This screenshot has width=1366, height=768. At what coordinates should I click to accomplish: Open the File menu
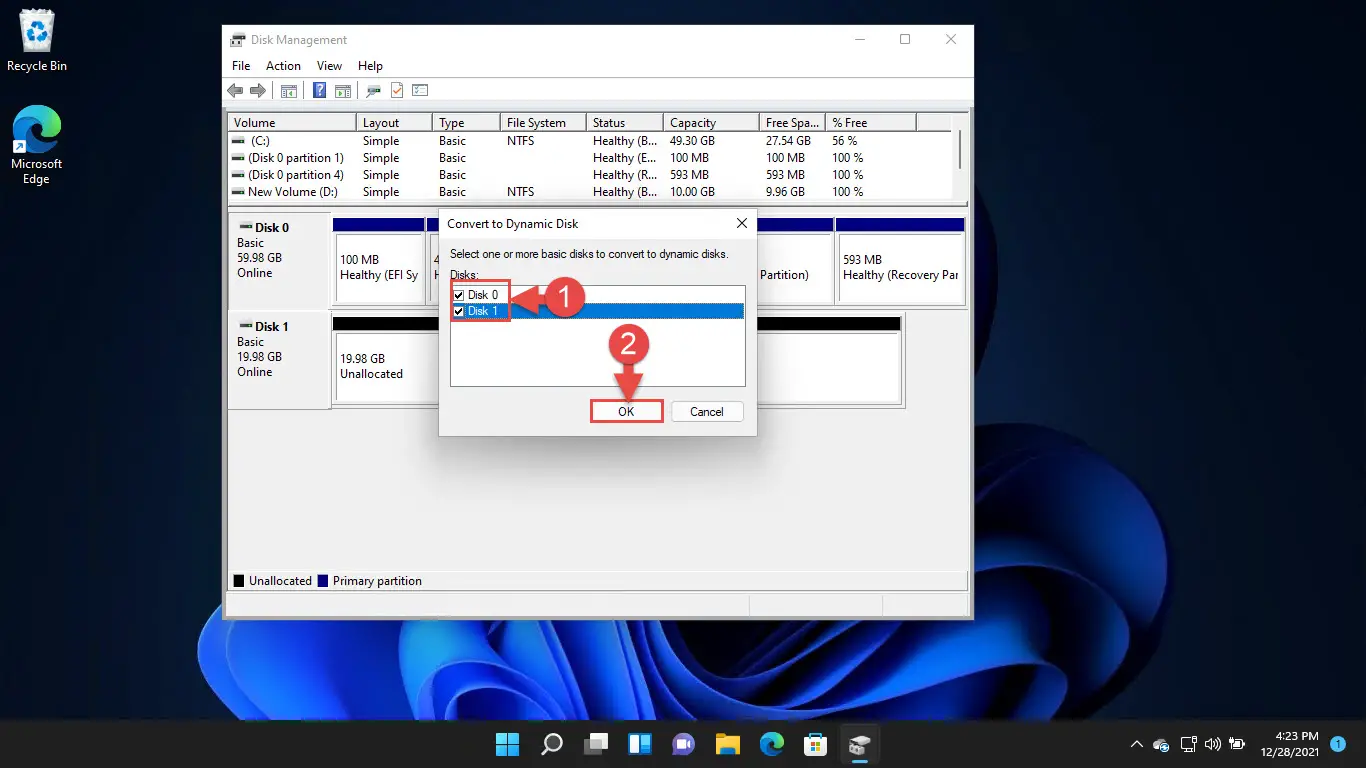(241, 66)
